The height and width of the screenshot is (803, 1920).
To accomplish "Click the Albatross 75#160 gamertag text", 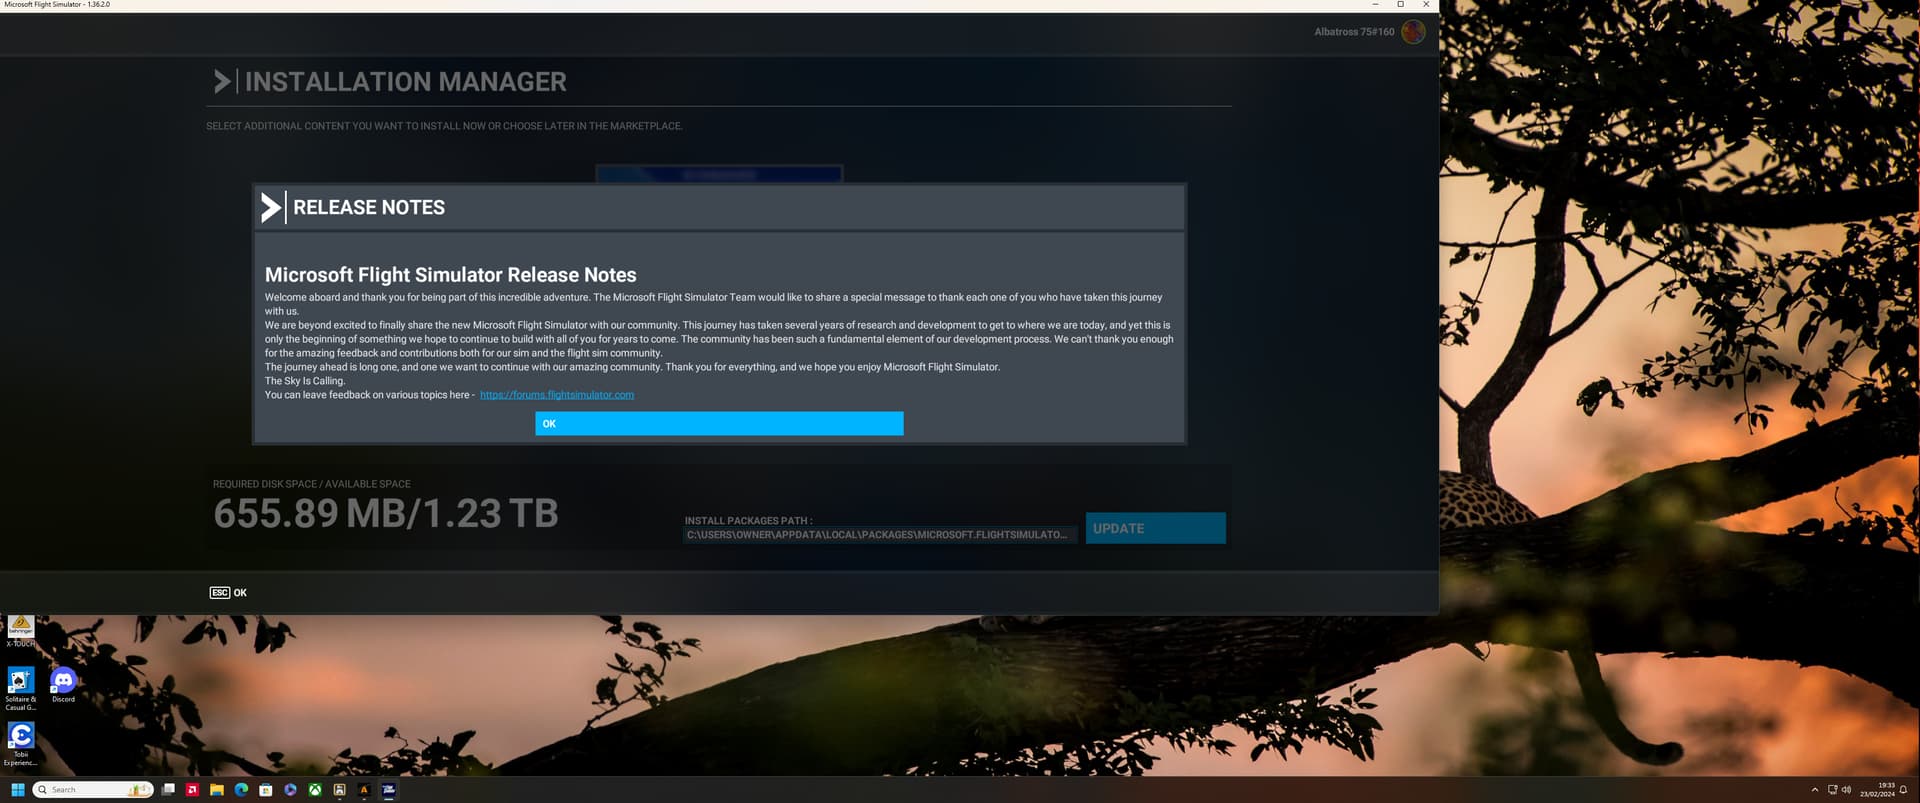I will pos(1354,32).
